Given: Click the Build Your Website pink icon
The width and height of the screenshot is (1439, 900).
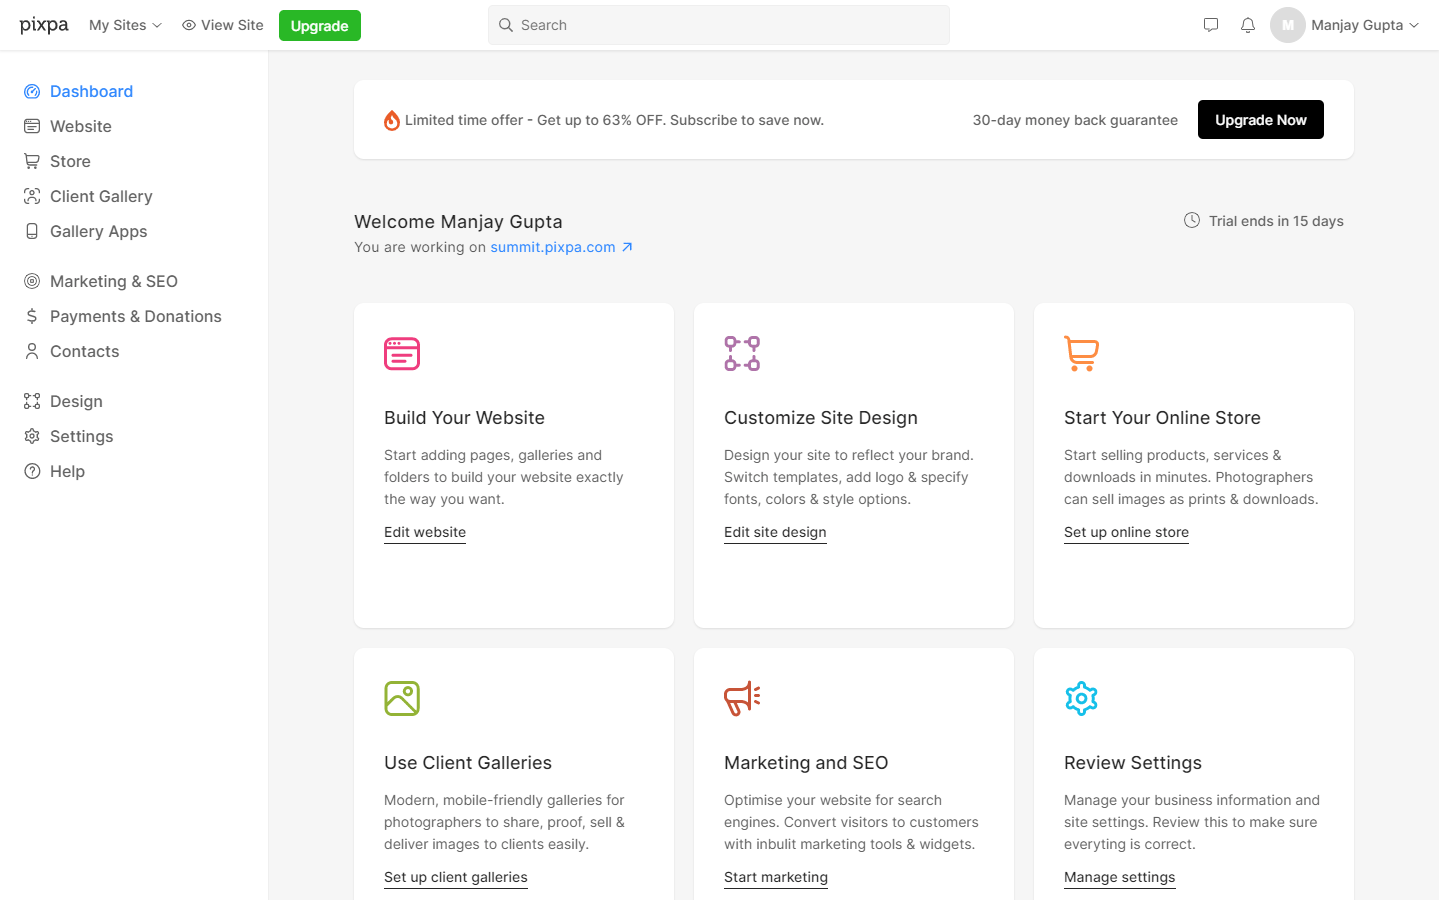Looking at the screenshot, I should 402,354.
